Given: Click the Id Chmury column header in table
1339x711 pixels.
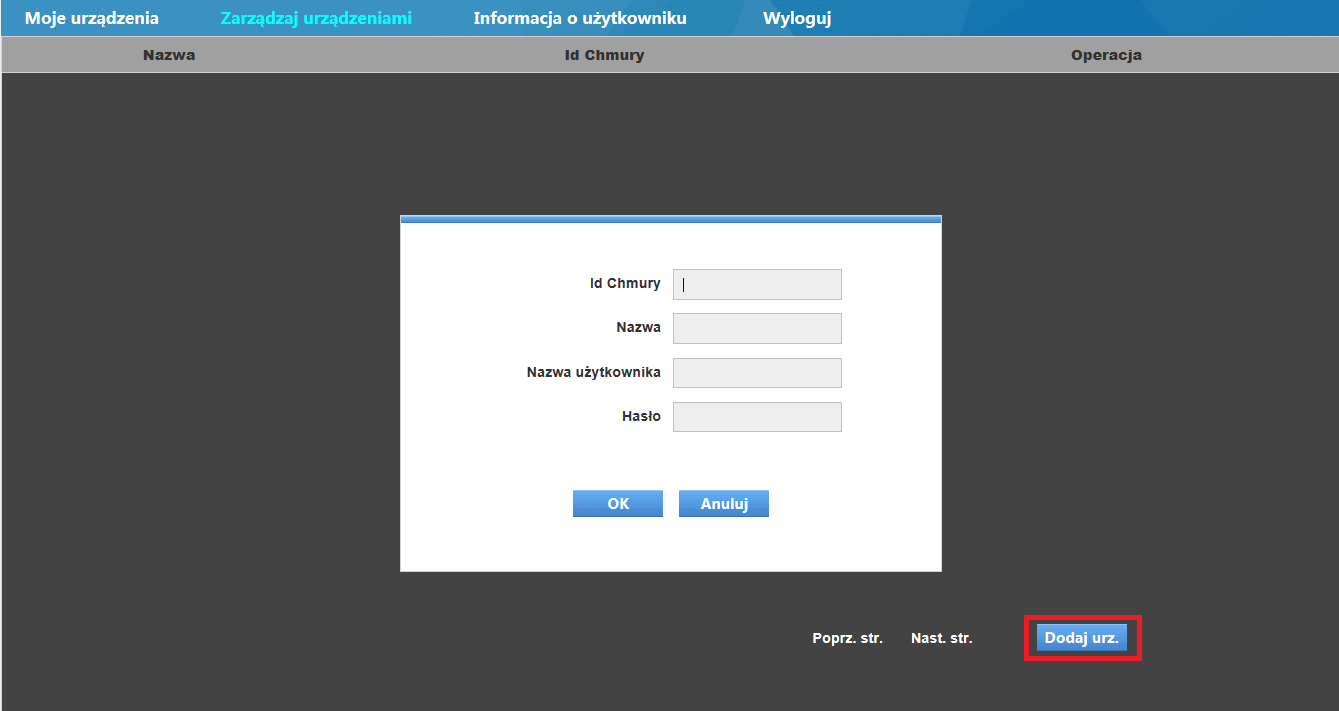Looking at the screenshot, I should [605, 55].
